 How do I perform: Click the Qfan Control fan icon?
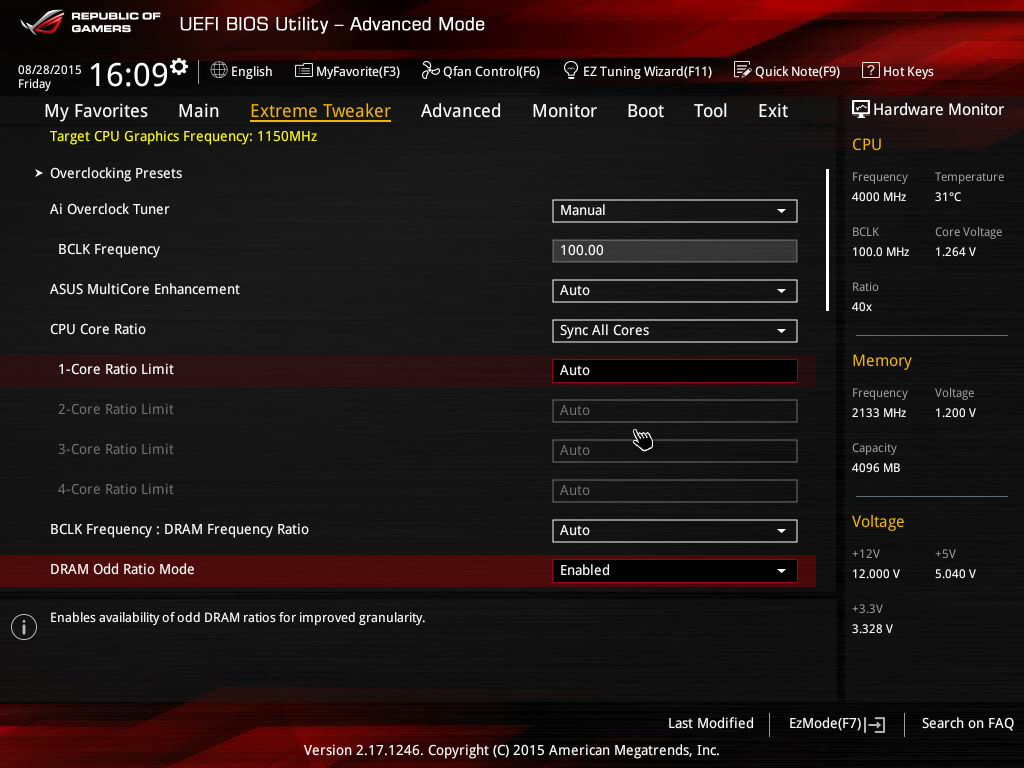[430, 70]
